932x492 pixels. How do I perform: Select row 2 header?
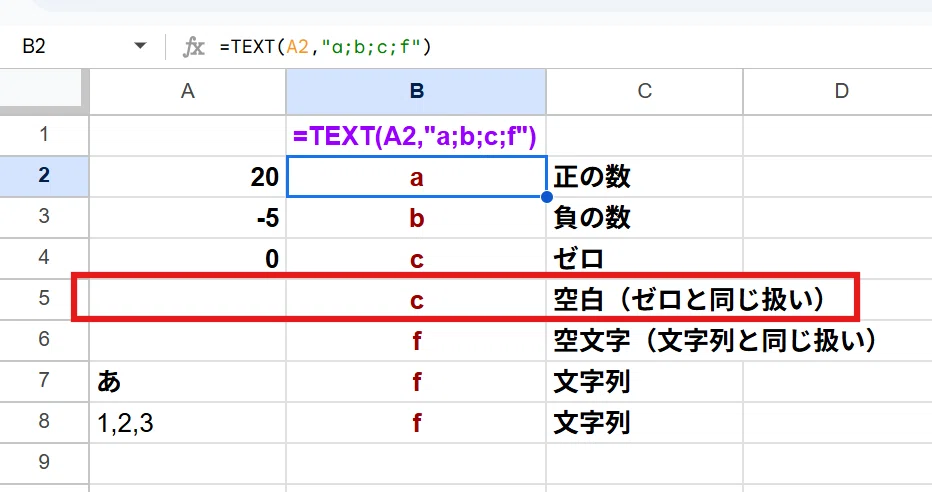point(44,176)
